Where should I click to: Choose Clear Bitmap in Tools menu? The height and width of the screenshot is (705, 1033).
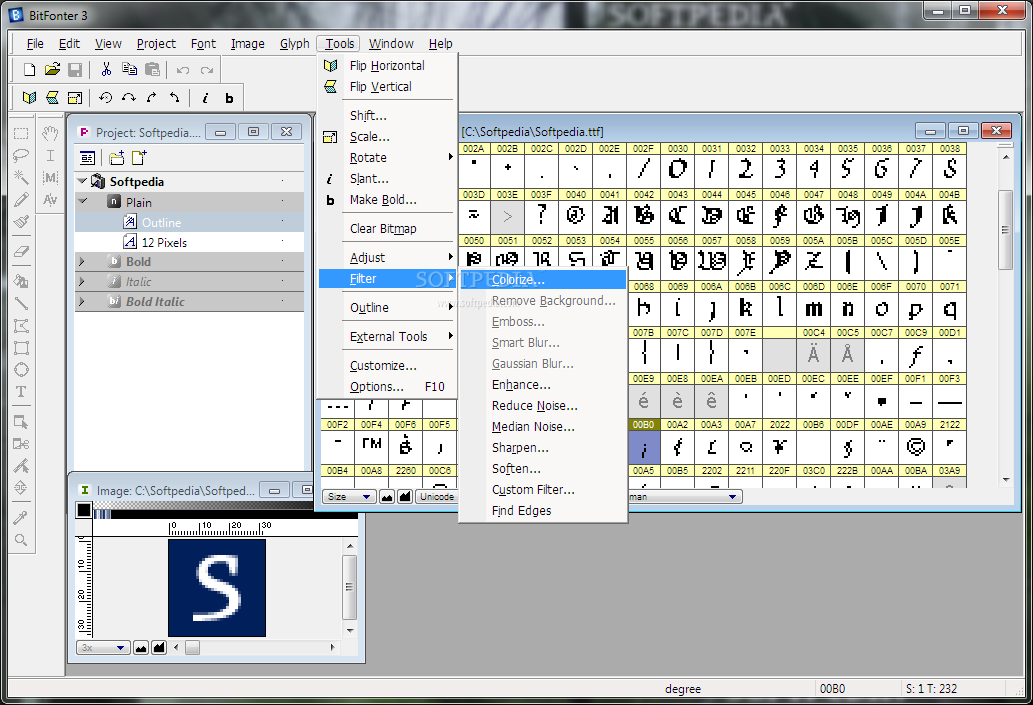(x=387, y=229)
